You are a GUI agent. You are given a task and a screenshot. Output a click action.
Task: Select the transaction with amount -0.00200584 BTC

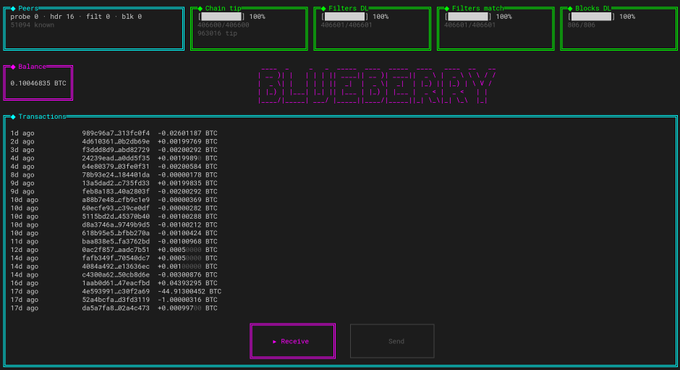pos(114,166)
